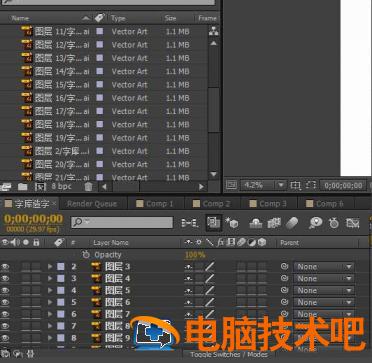This screenshot has width=372, height=363.
Task: Open the 8 bpc color depth setting
Action: click(x=62, y=186)
